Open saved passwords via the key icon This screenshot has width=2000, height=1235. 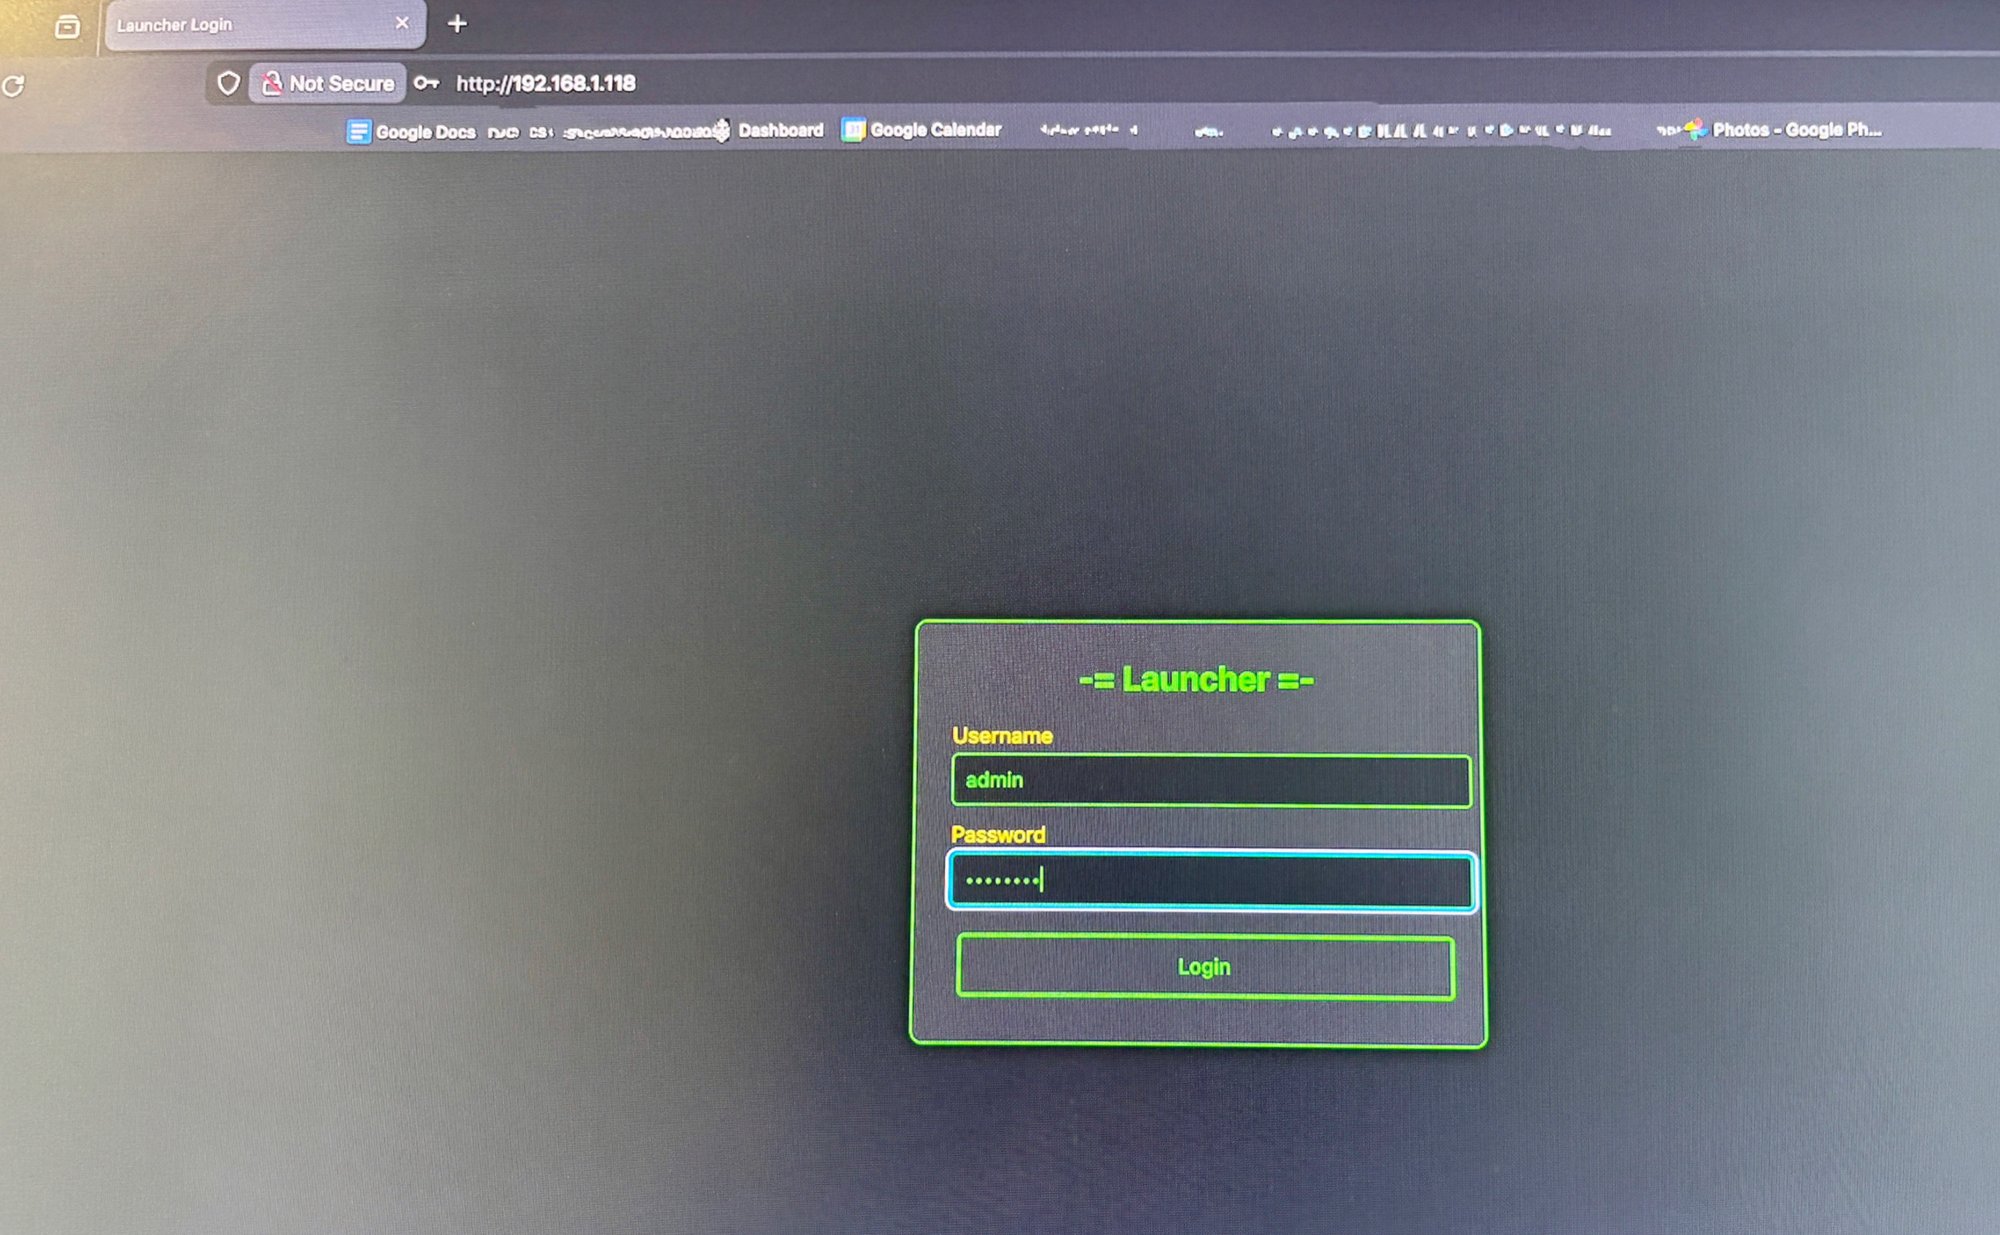[x=426, y=84]
